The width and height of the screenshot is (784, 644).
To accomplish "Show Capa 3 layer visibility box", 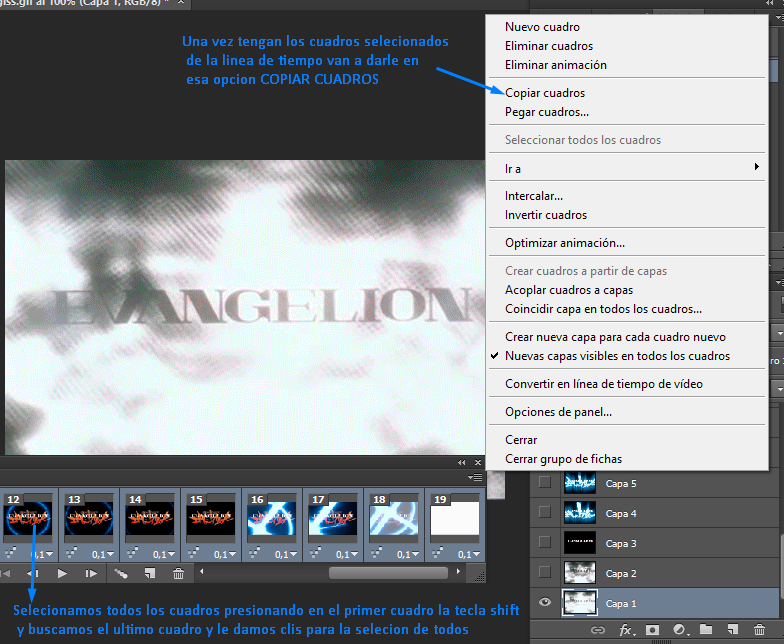I will pyautogui.click(x=545, y=542).
